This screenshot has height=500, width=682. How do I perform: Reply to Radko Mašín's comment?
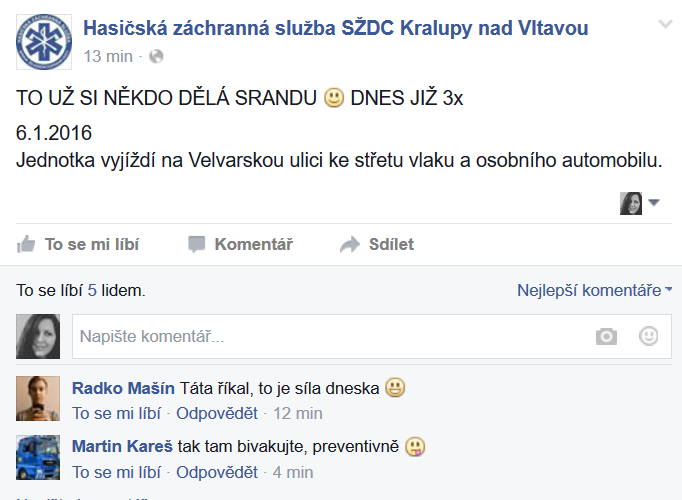[217, 413]
